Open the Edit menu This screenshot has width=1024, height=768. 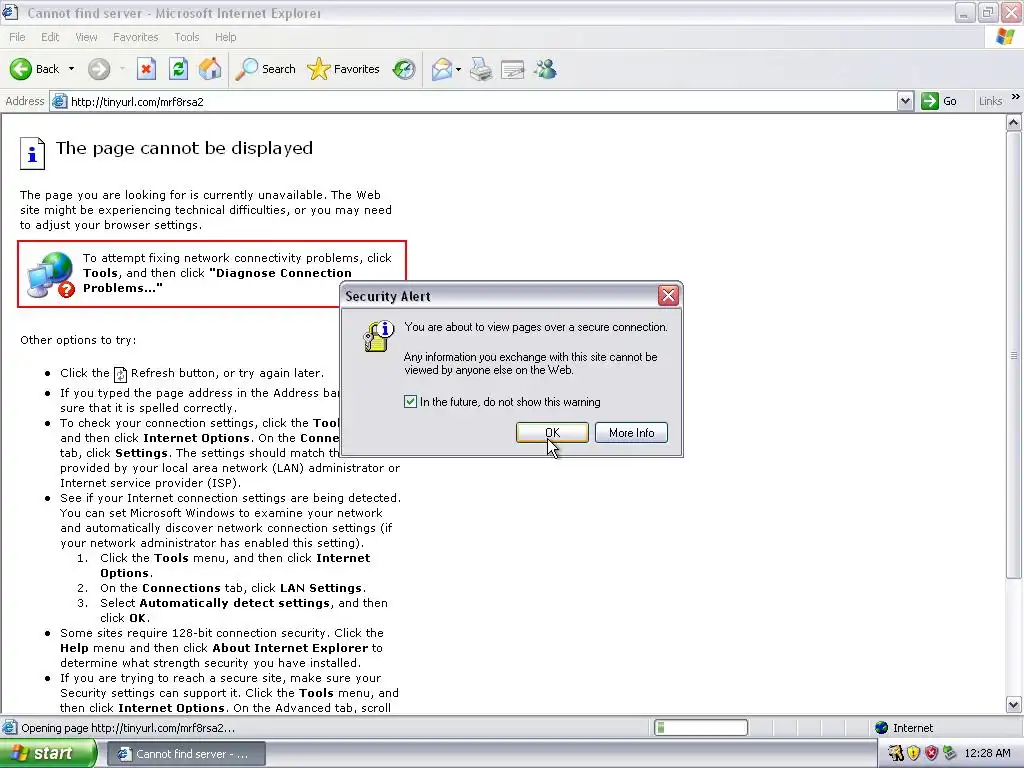click(x=50, y=37)
